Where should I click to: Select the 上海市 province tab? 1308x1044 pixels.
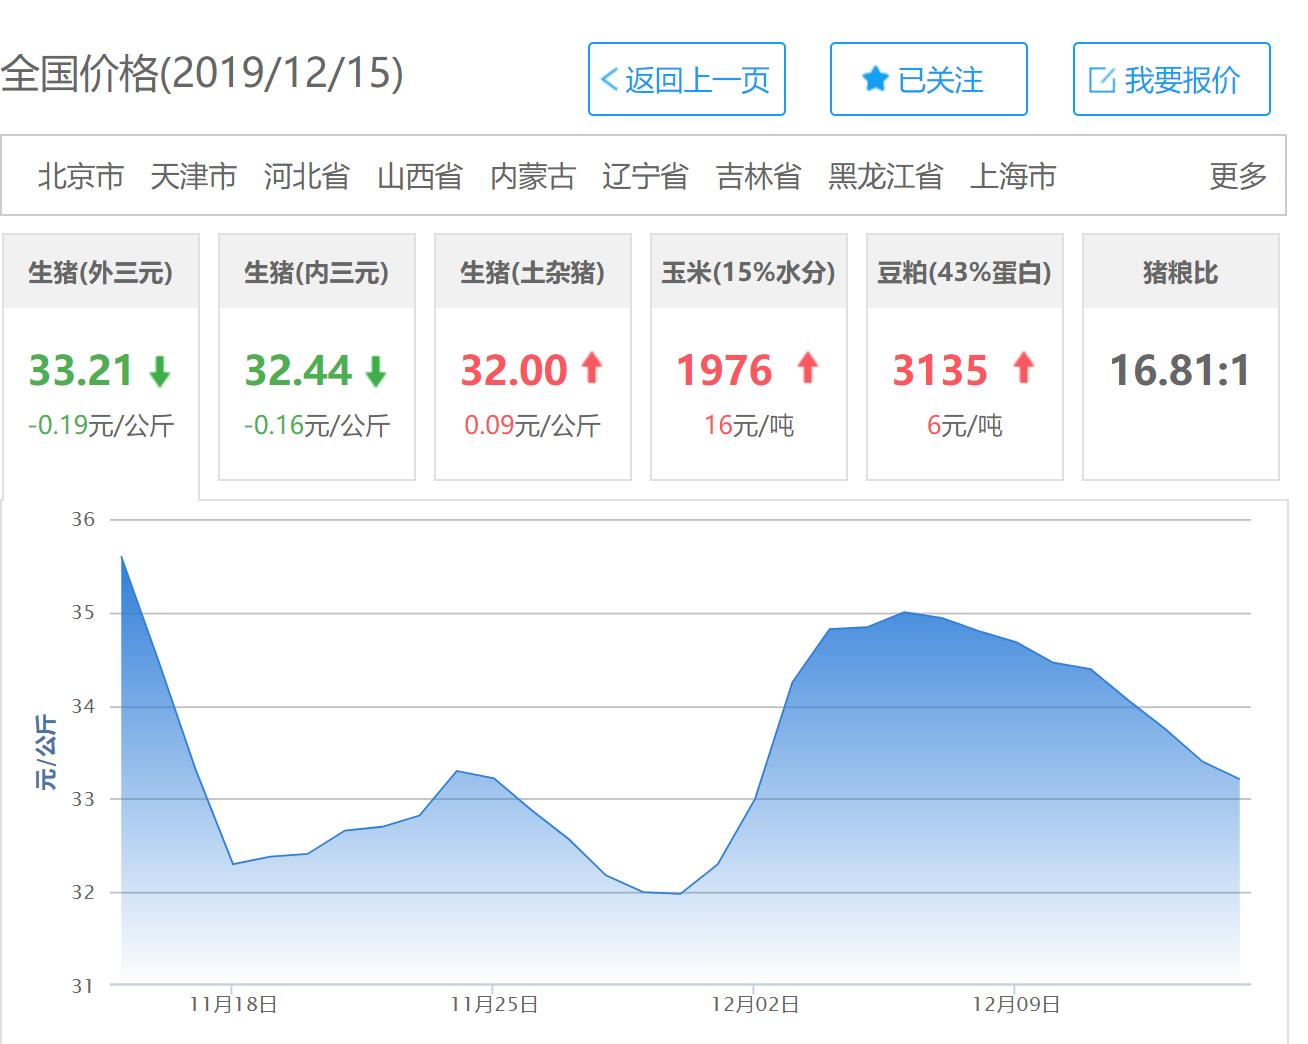pos(1015,177)
